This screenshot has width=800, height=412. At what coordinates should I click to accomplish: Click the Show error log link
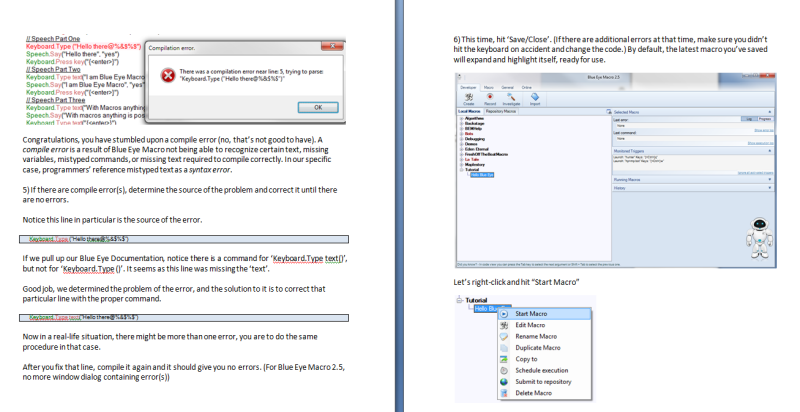[x=764, y=130]
